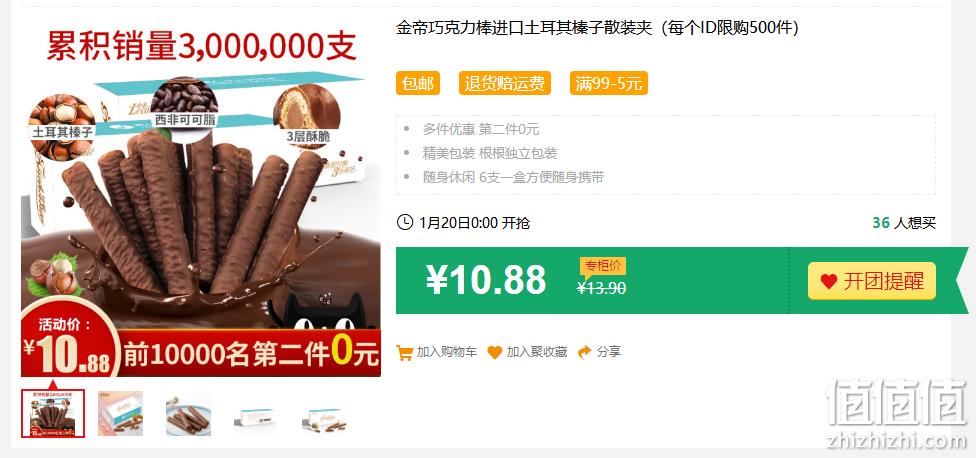The height and width of the screenshot is (458, 976).
Task: Select the third wafer sticks thumbnail
Action: 189,414
